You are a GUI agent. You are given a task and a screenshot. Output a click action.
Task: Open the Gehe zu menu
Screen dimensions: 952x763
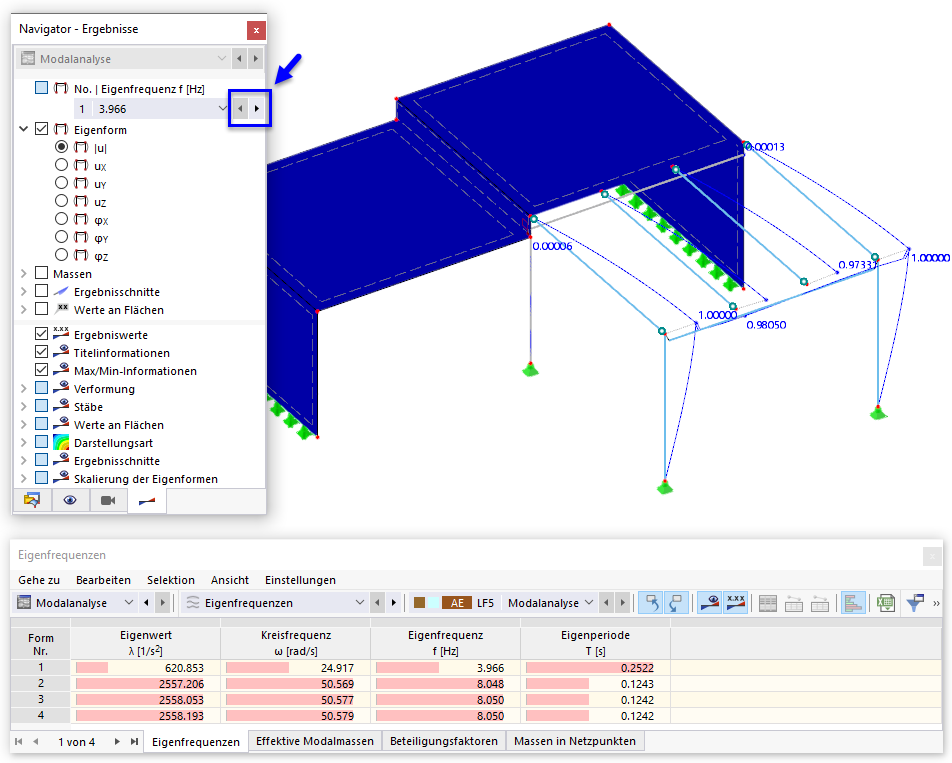coord(39,580)
